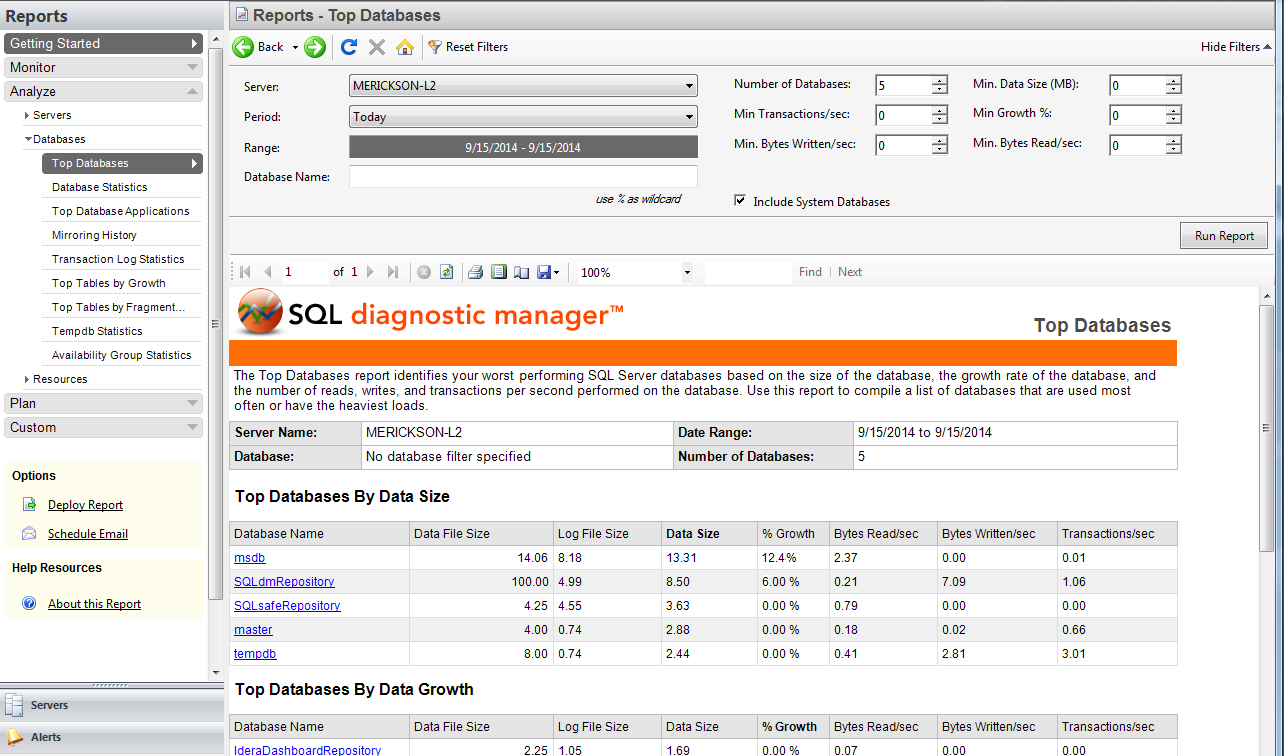Select Top Databases report item
Viewport: 1284px width, 756px height.
(122, 163)
